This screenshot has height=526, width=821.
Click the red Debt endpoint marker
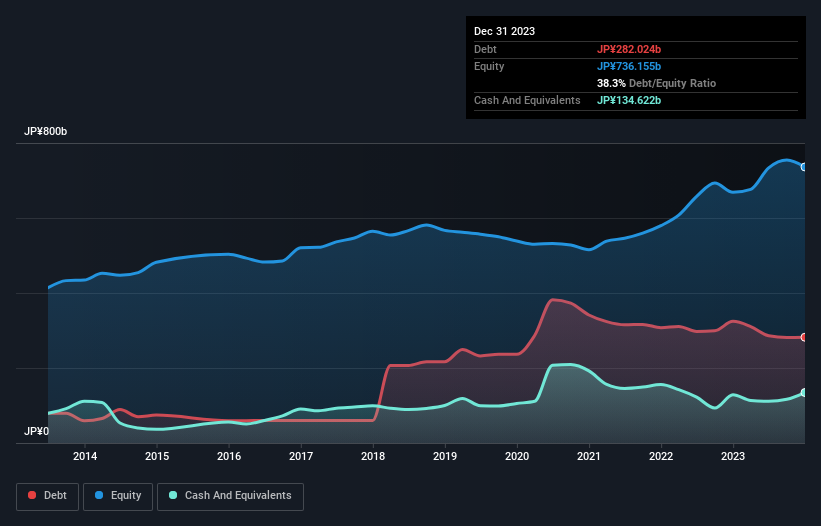[804, 338]
